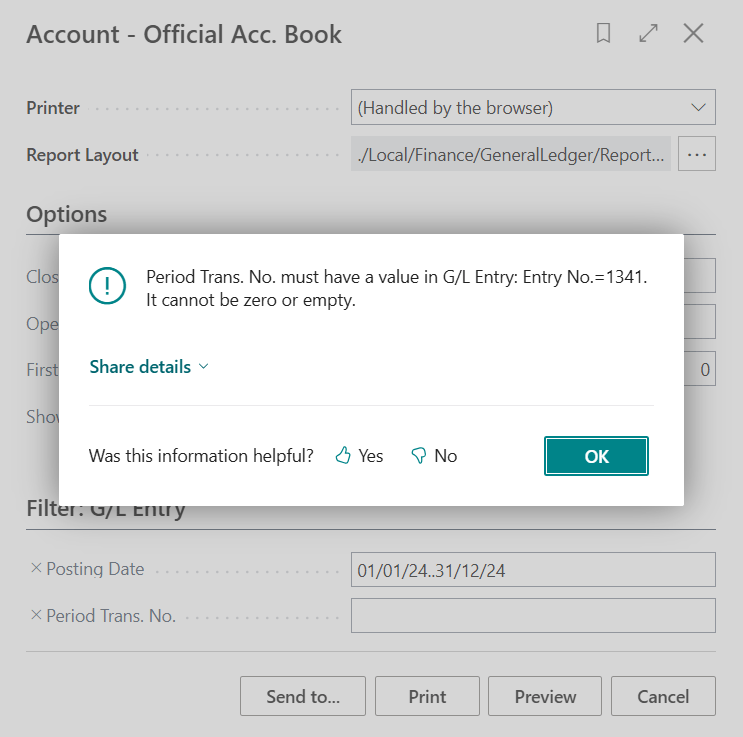The height and width of the screenshot is (737, 743).
Task: Print the Official Acc. Book report
Action: pos(427,696)
